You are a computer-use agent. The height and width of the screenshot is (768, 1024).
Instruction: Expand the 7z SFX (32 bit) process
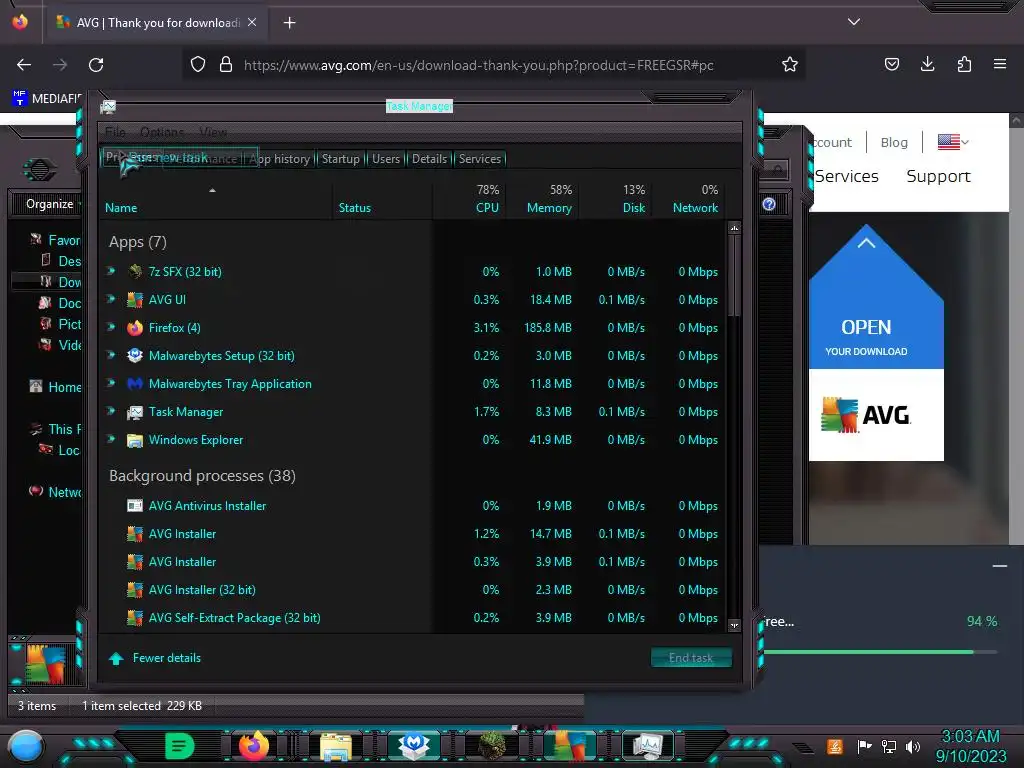tap(112, 270)
